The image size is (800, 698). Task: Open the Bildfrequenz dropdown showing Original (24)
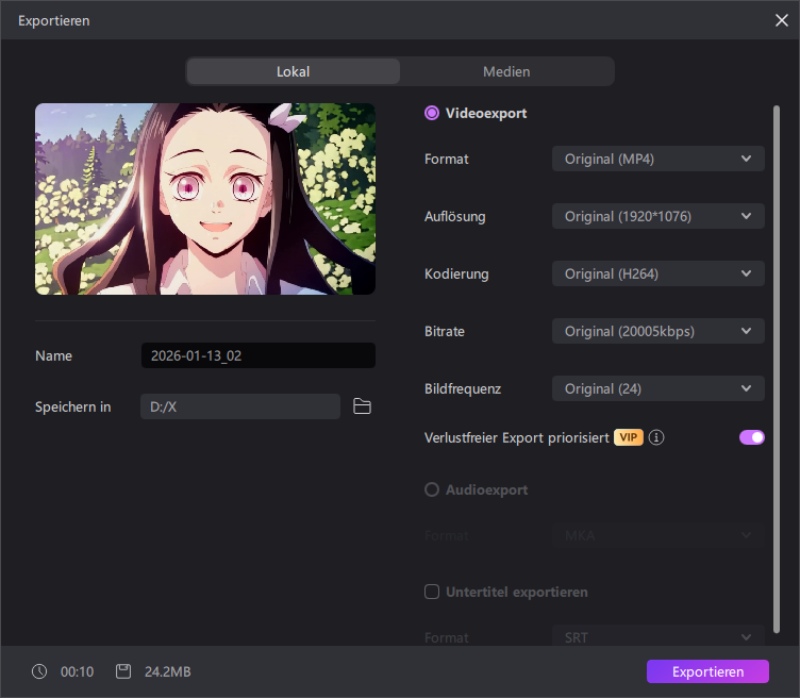coord(657,388)
